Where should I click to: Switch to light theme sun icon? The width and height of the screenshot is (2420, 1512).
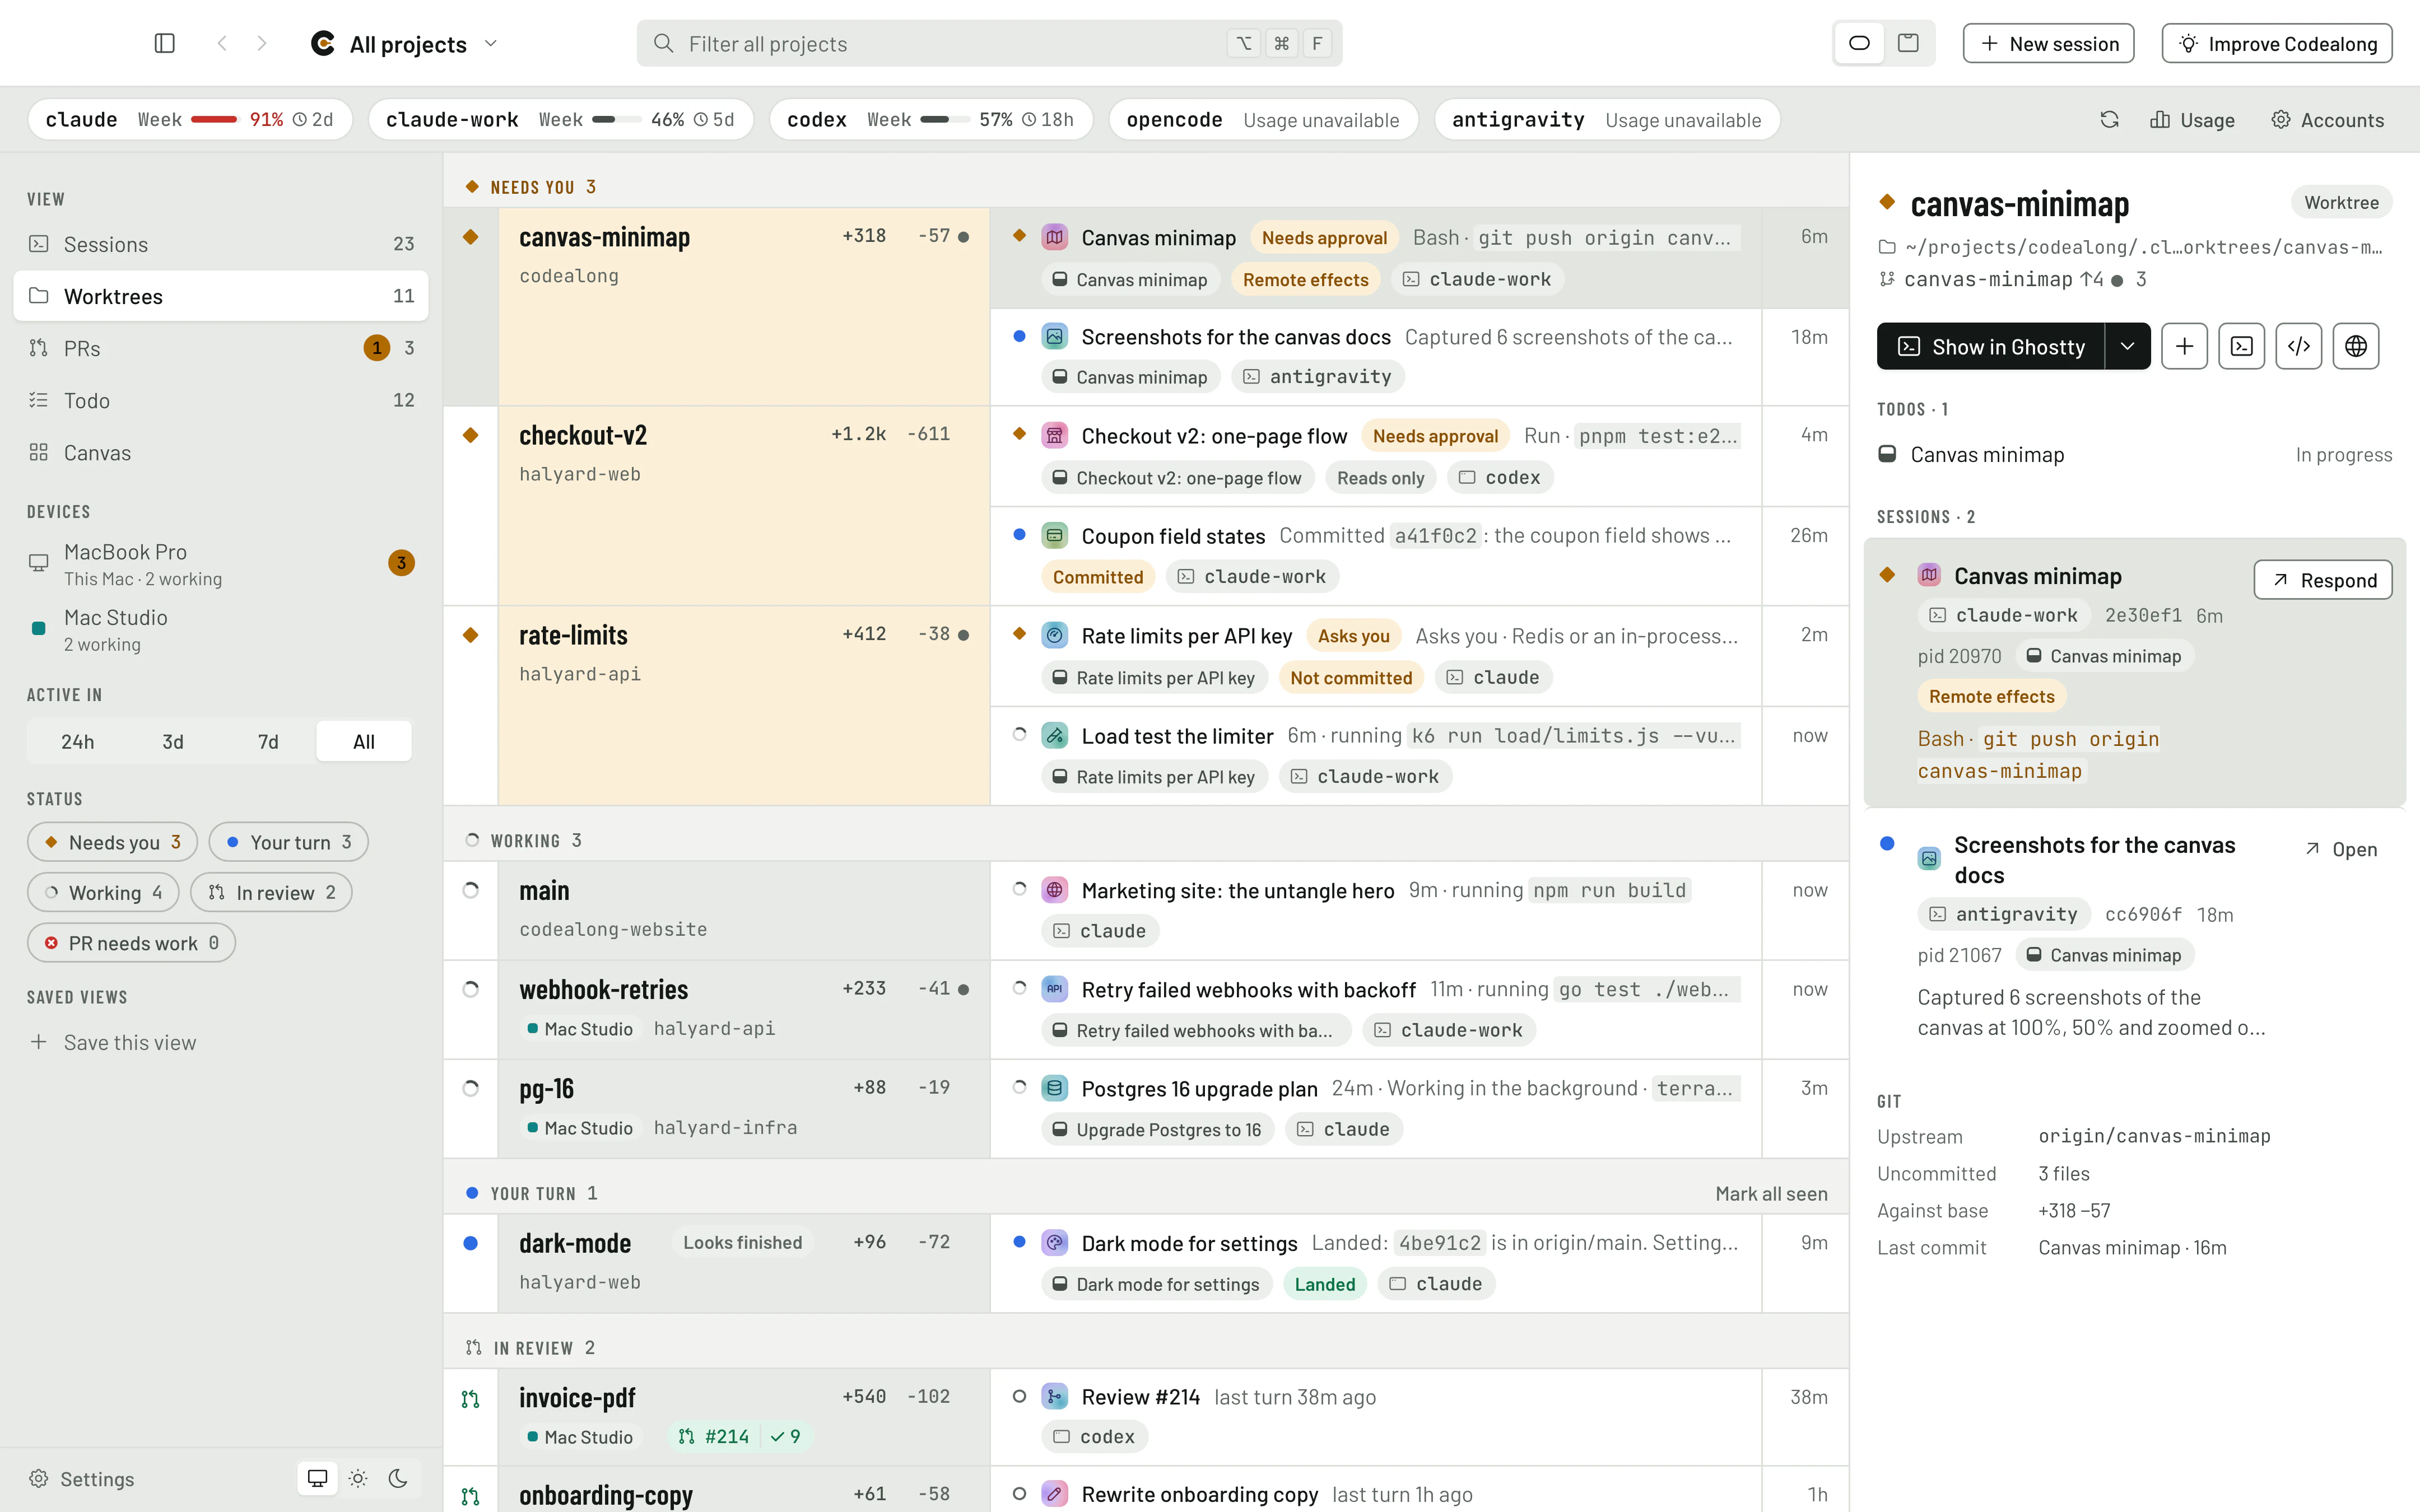point(358,1478)
